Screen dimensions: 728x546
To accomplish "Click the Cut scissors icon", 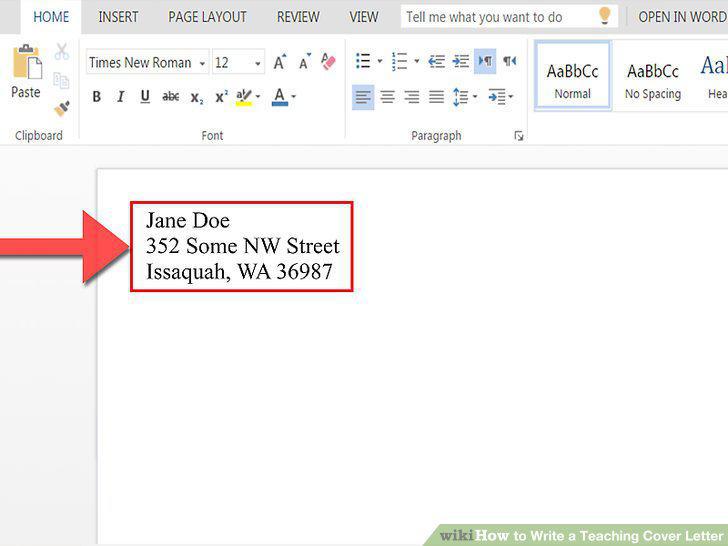I will (61, 52).
